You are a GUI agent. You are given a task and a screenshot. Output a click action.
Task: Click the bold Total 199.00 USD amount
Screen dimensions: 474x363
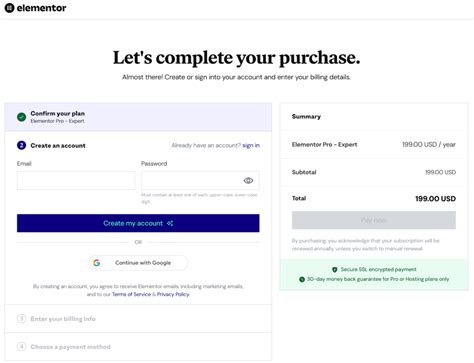coord(435,199)
